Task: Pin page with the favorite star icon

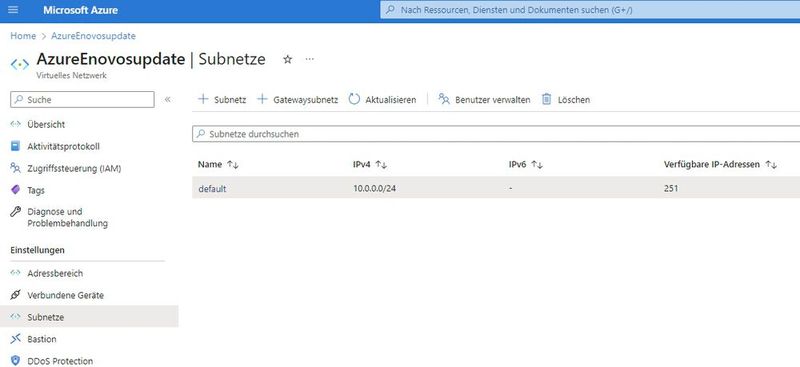Action: point(288,59)
